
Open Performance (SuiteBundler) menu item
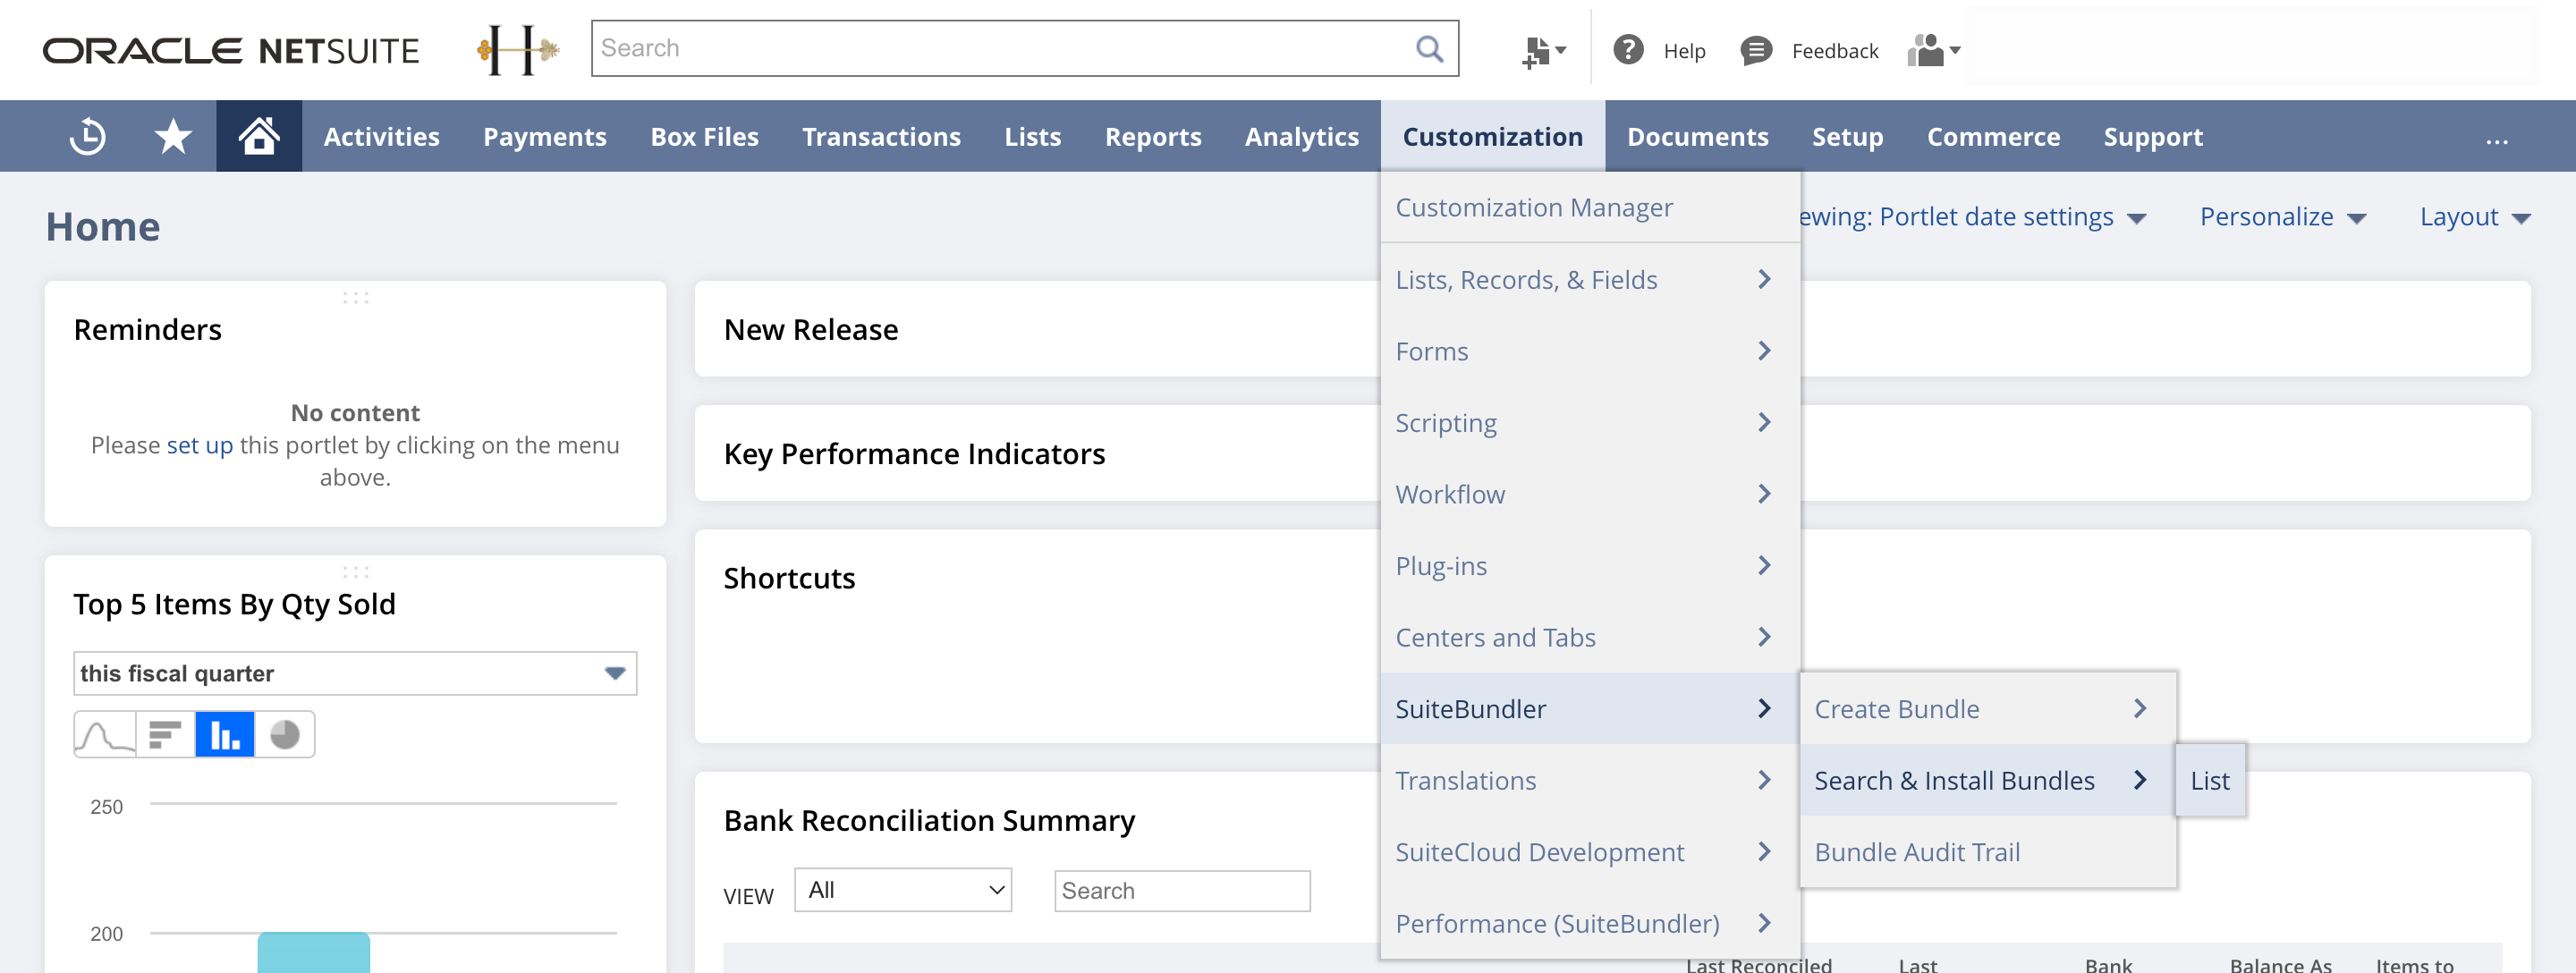[x=1590, y=923]
